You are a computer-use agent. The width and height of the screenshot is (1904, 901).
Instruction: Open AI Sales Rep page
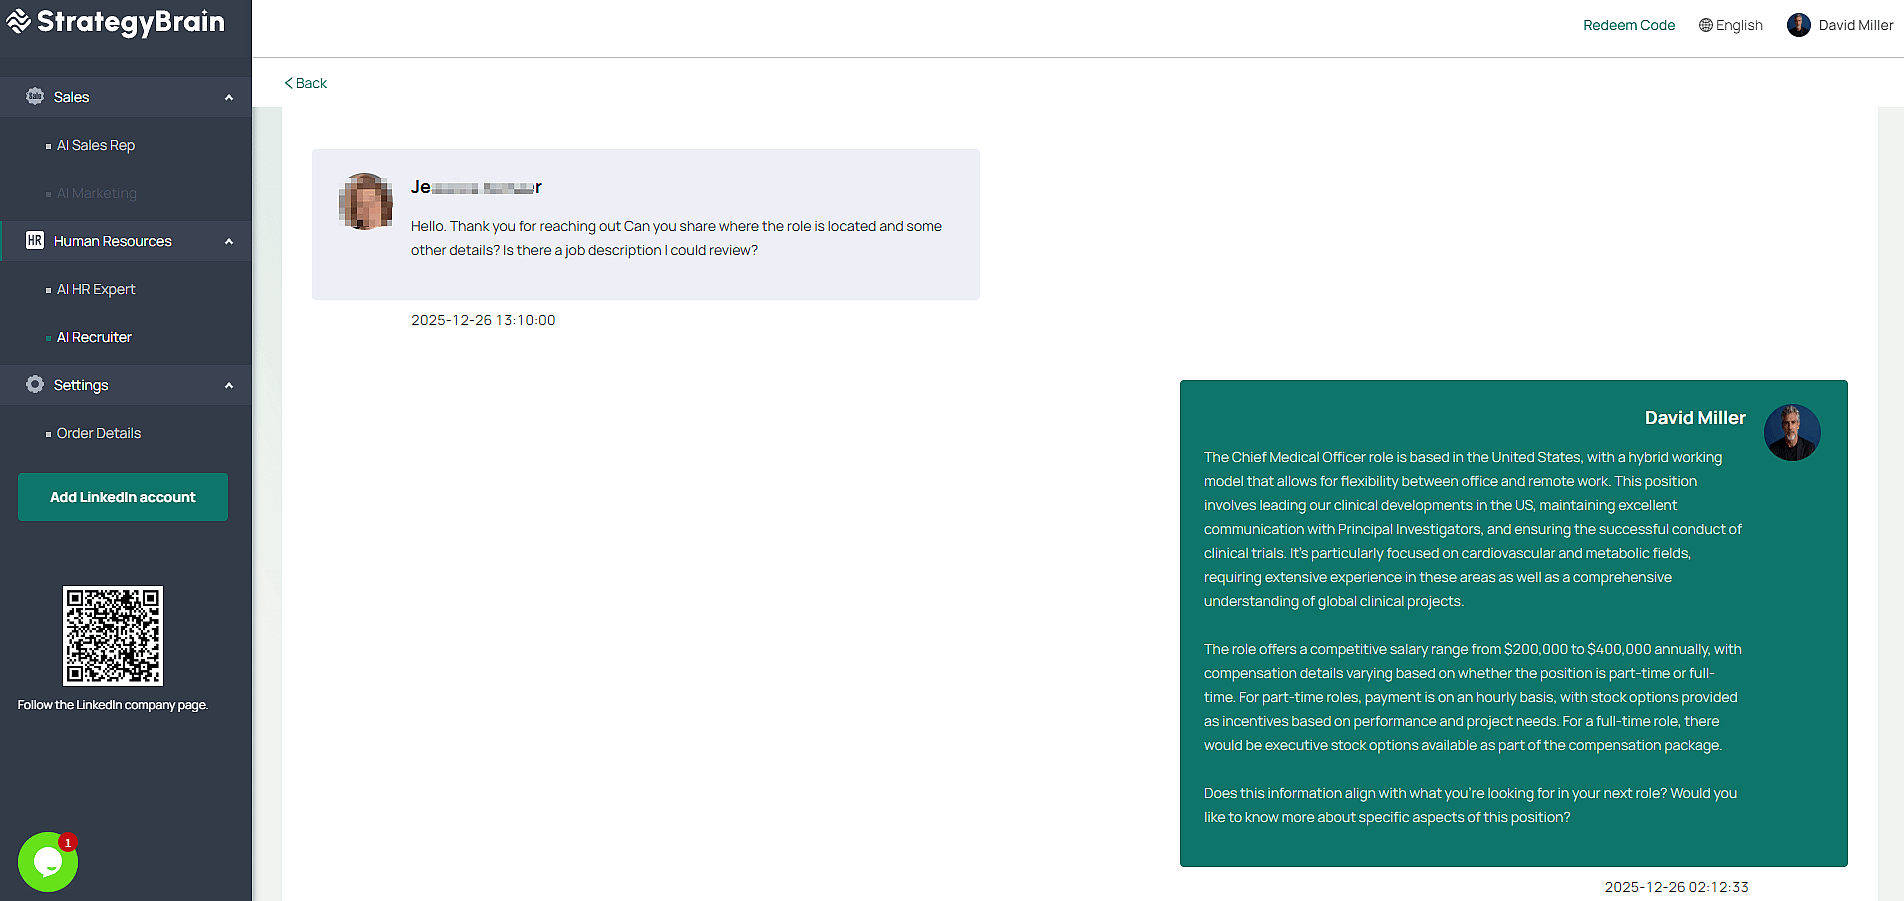click(96, 145)
